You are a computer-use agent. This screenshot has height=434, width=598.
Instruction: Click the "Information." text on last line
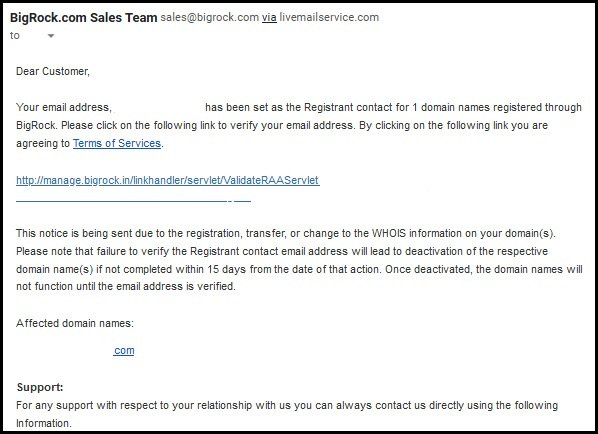click(43, 423)
